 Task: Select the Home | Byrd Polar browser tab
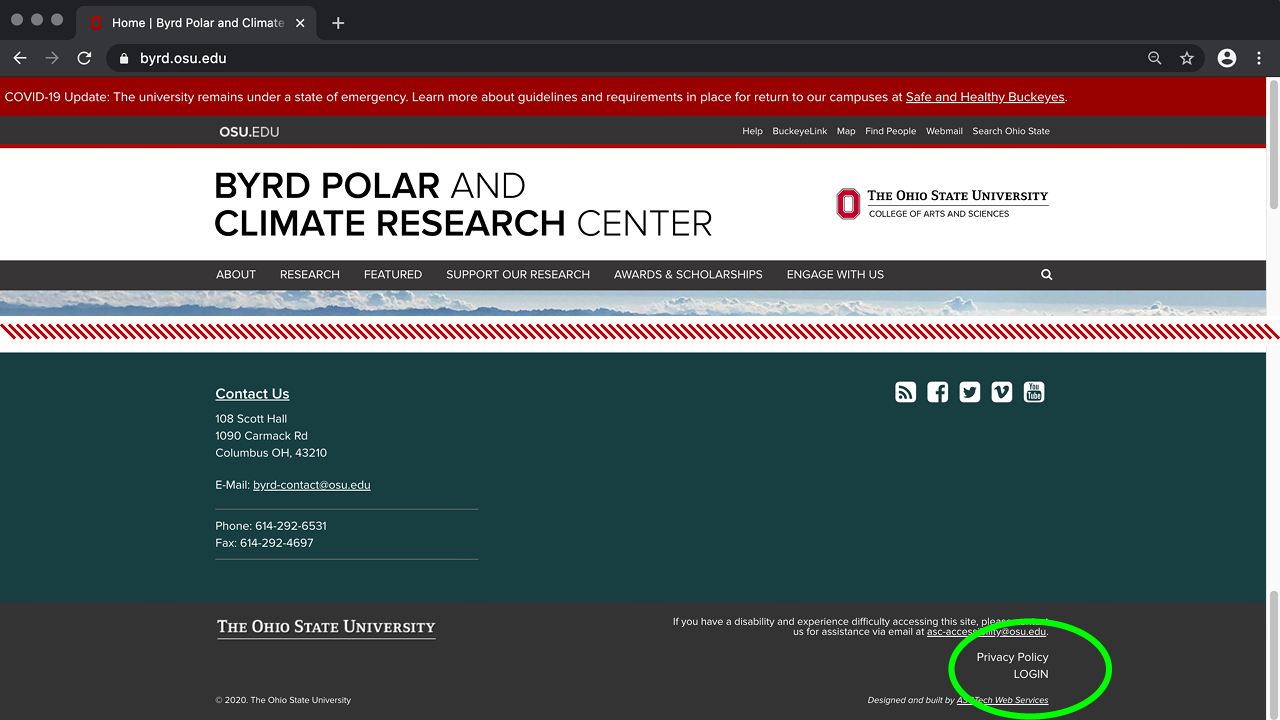(196, 22)
